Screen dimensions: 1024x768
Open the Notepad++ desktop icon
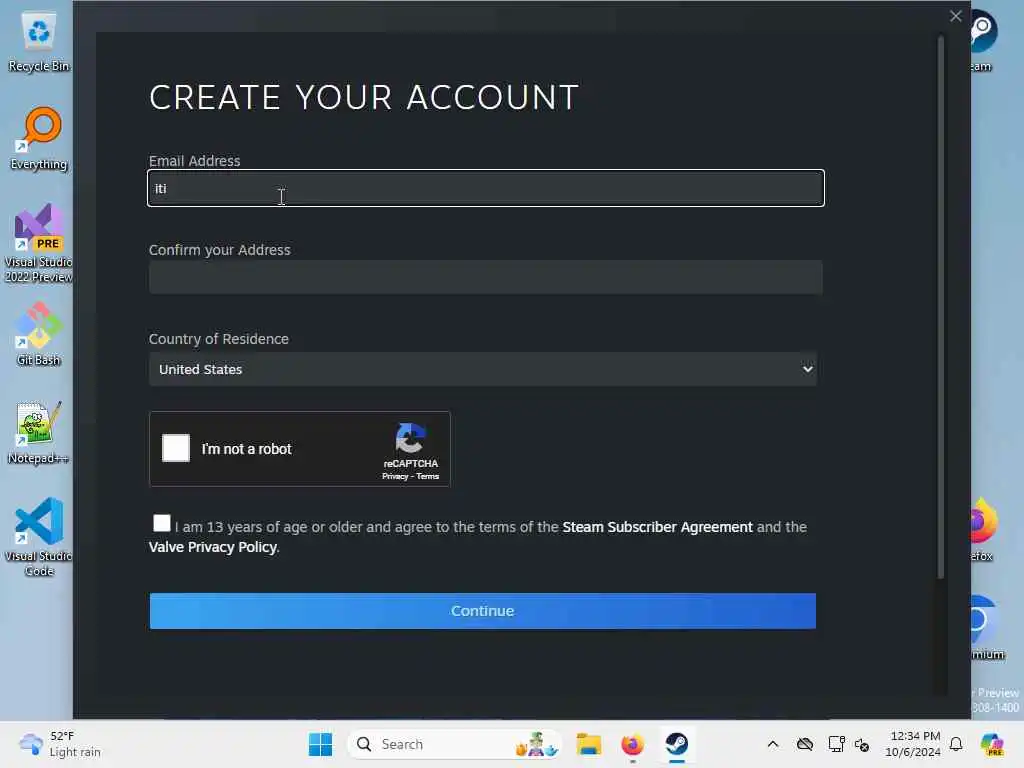(39, 433)
